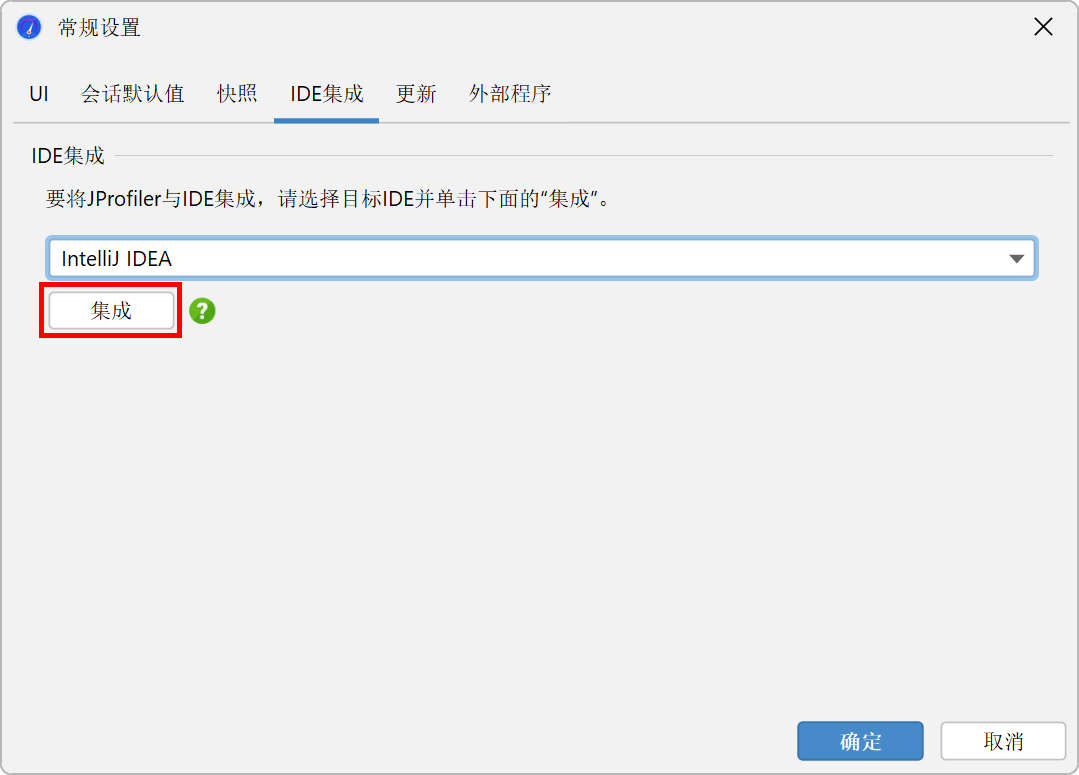The height and width of the screenshot is (775, 1079).
Task: Open the IntelliJ IDEA IDE dropdown
Action: [542, 259]
